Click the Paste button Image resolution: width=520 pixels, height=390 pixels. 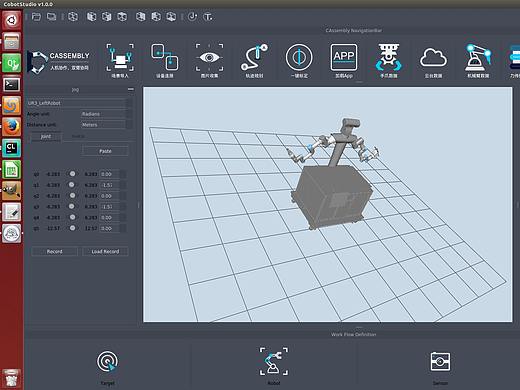105,151
